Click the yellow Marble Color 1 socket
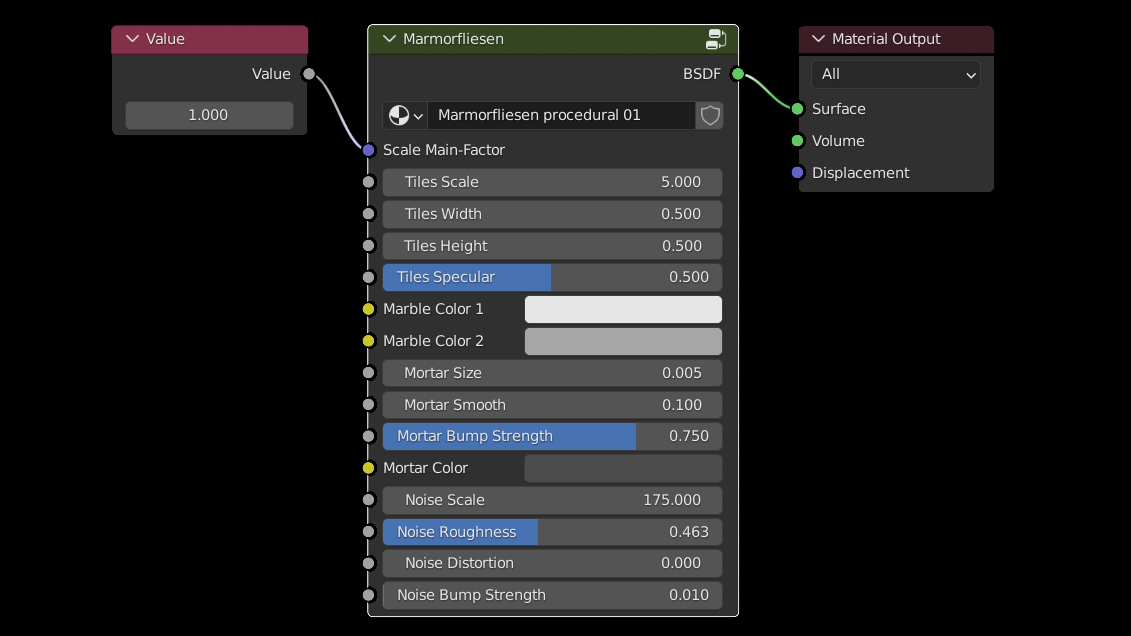Image resolution: width=1131 pixels, height=636 pixels. tap(368, 309)
